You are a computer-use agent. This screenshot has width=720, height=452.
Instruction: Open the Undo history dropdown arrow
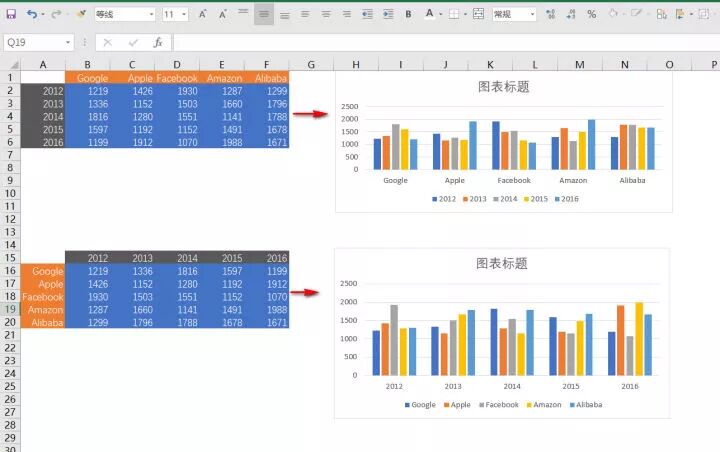tap(43, 15)
